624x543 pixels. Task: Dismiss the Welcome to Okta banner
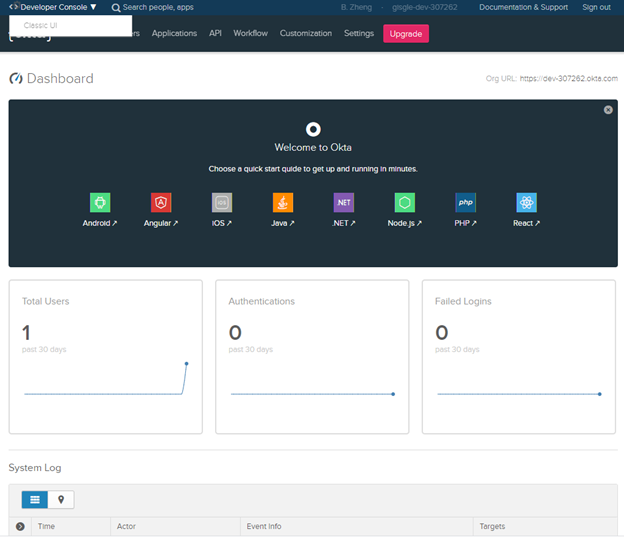608,110
